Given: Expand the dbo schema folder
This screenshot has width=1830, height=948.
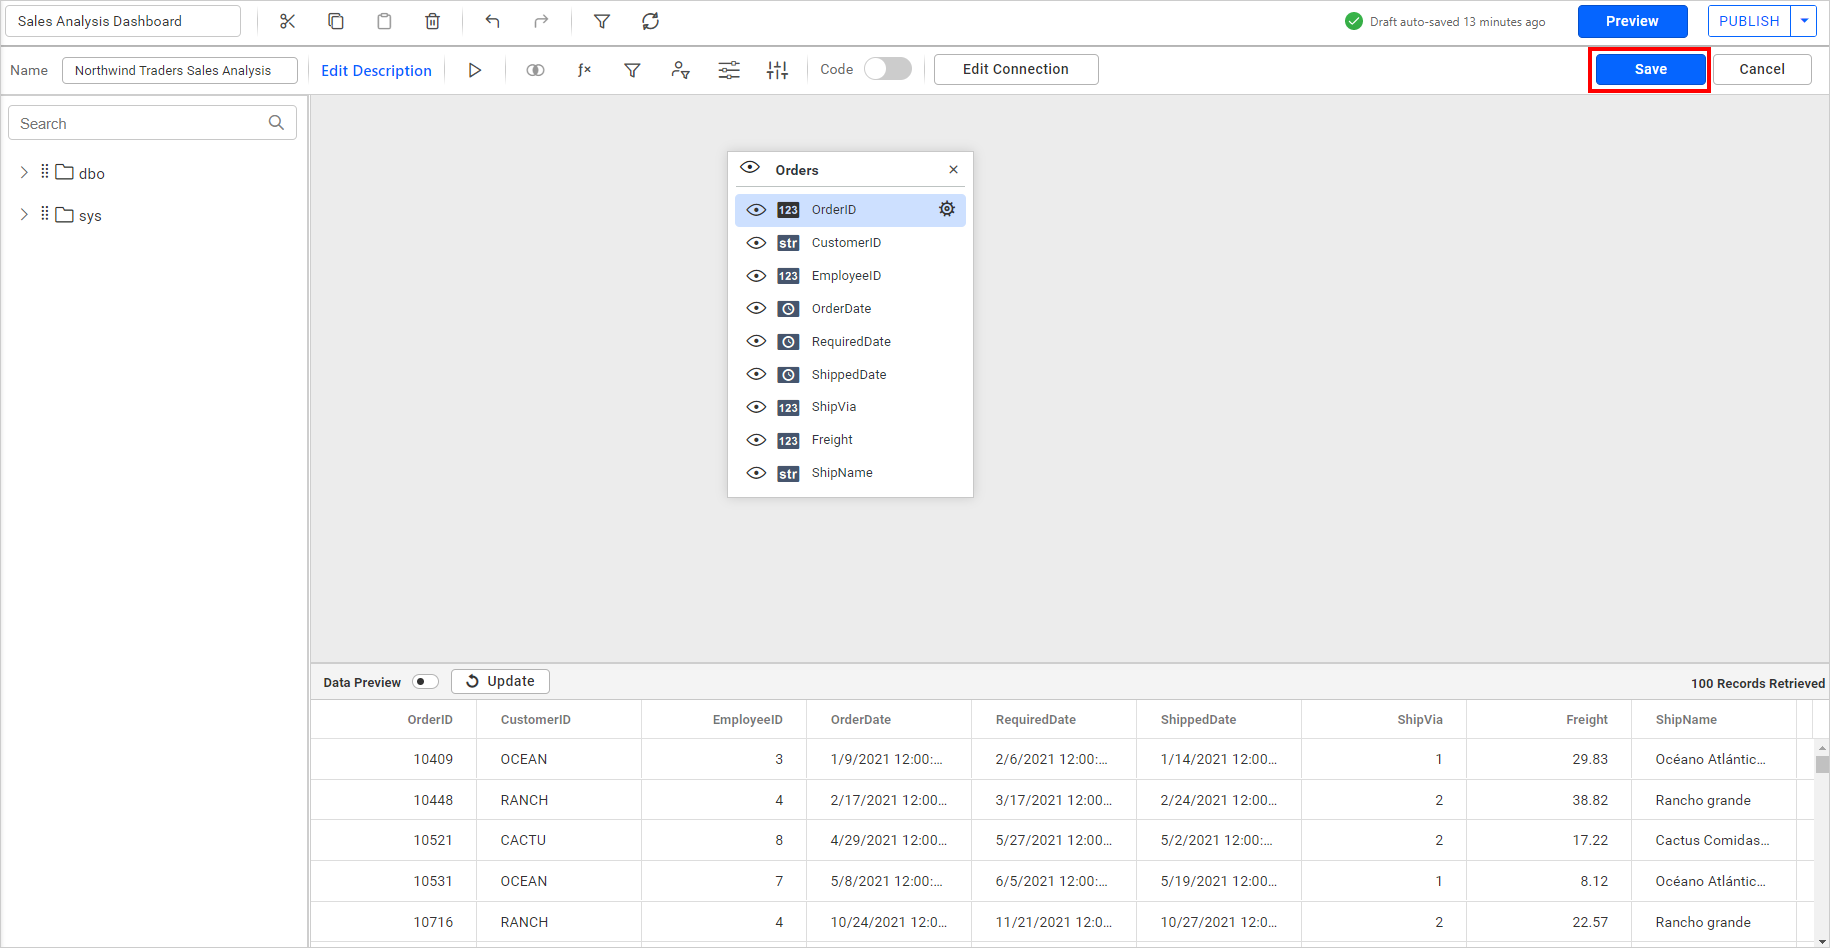Looking at the screenshot, I should tap(24, 173).
